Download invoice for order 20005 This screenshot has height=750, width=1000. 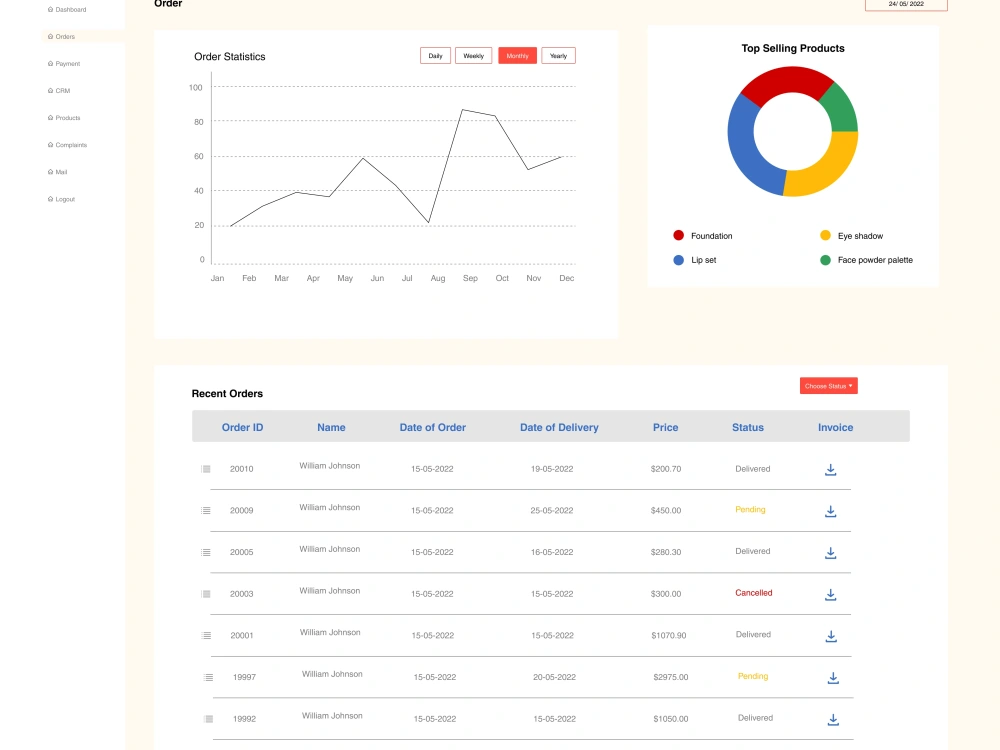tap(830, 553)
